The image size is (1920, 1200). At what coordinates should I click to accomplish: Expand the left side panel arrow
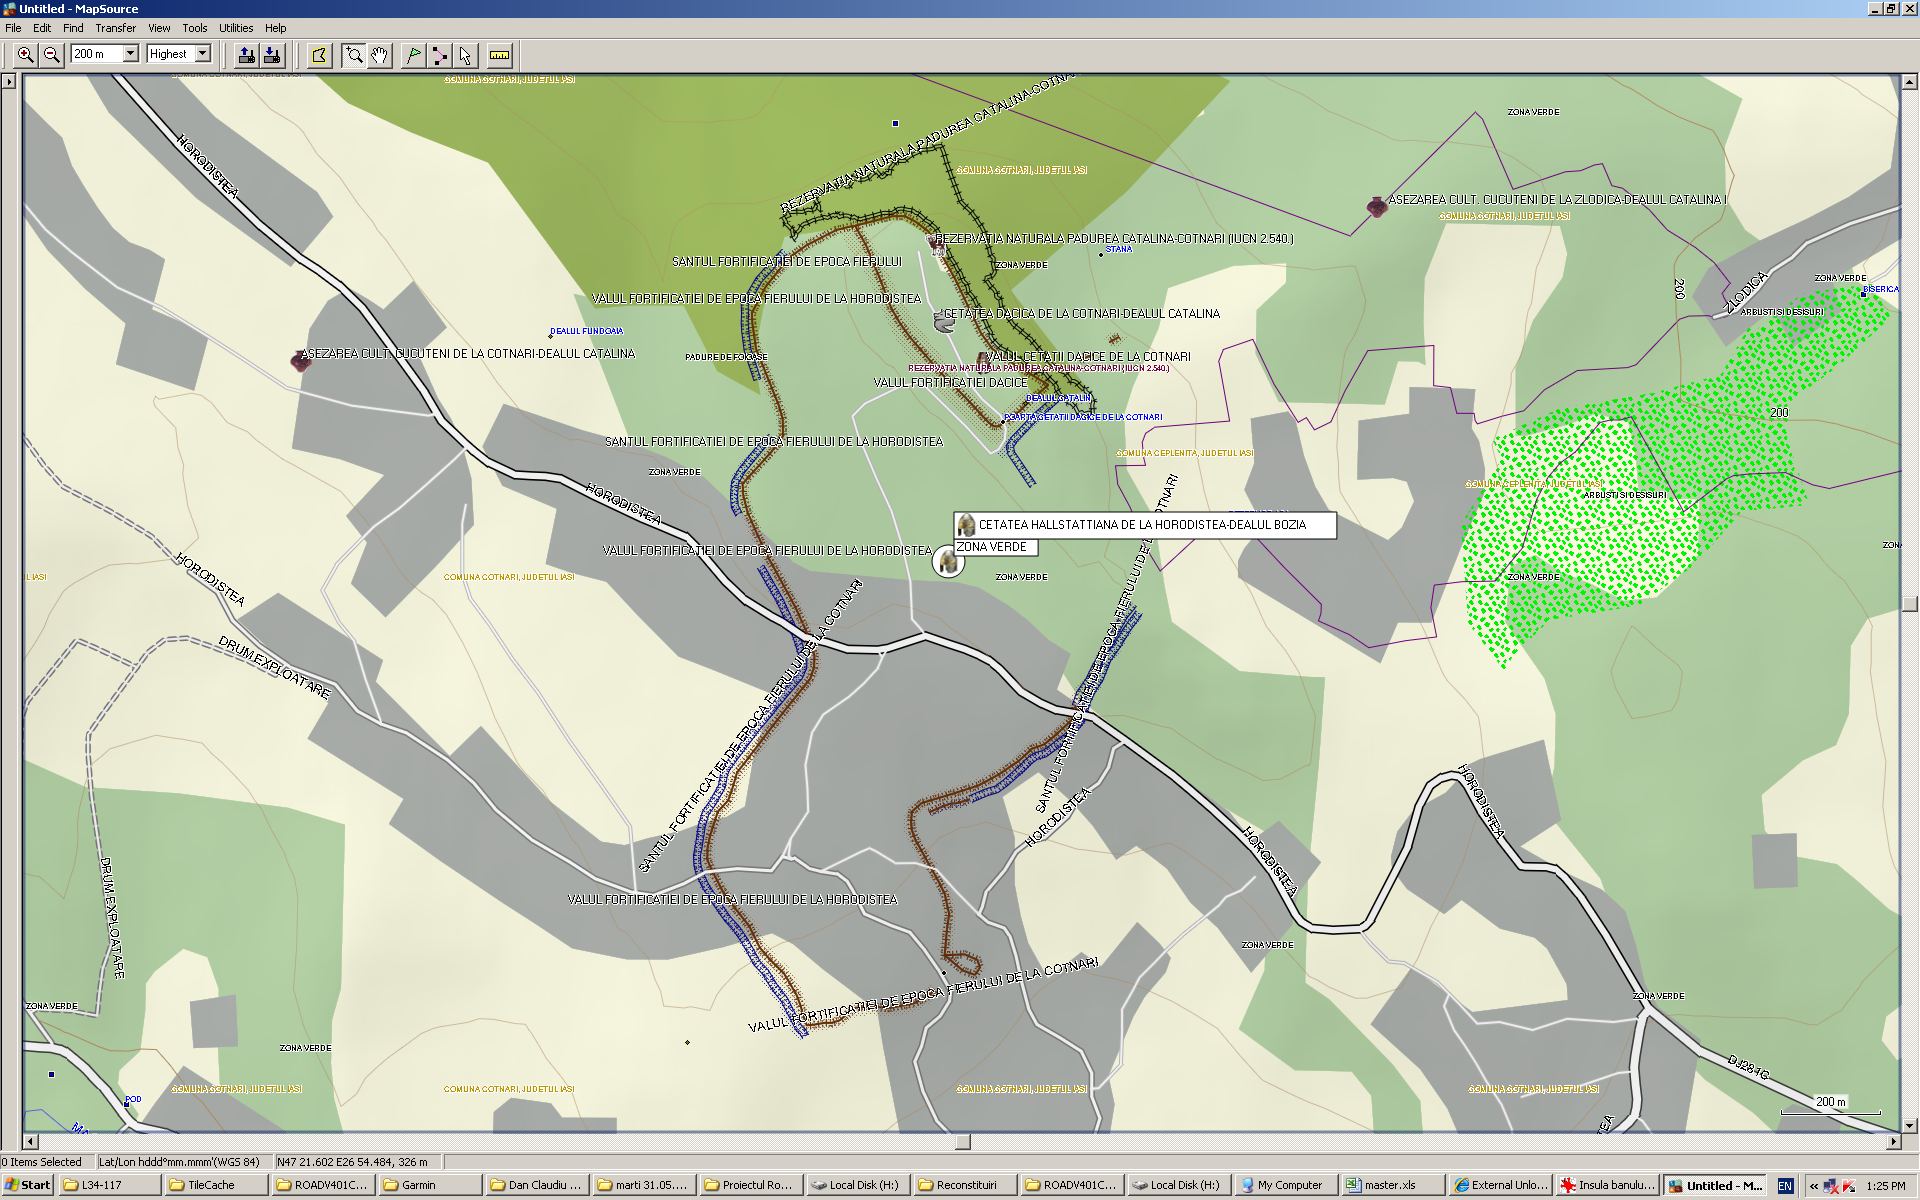pyautogui.click(x=9, y=82)
